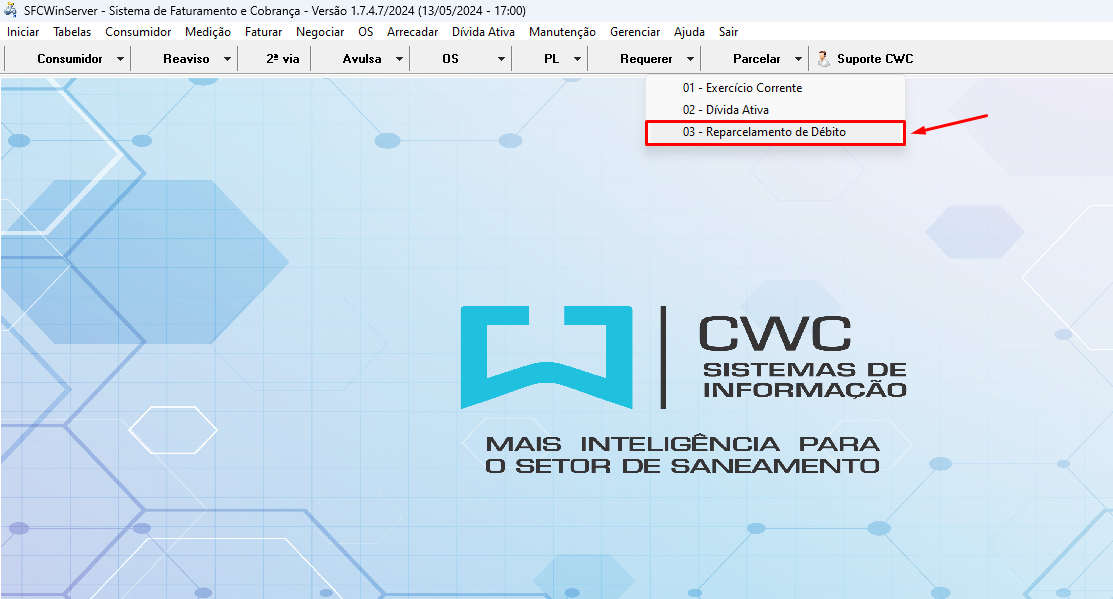Click the SFCWinServer title bar app icon
1113x599 pixels.
11,10
